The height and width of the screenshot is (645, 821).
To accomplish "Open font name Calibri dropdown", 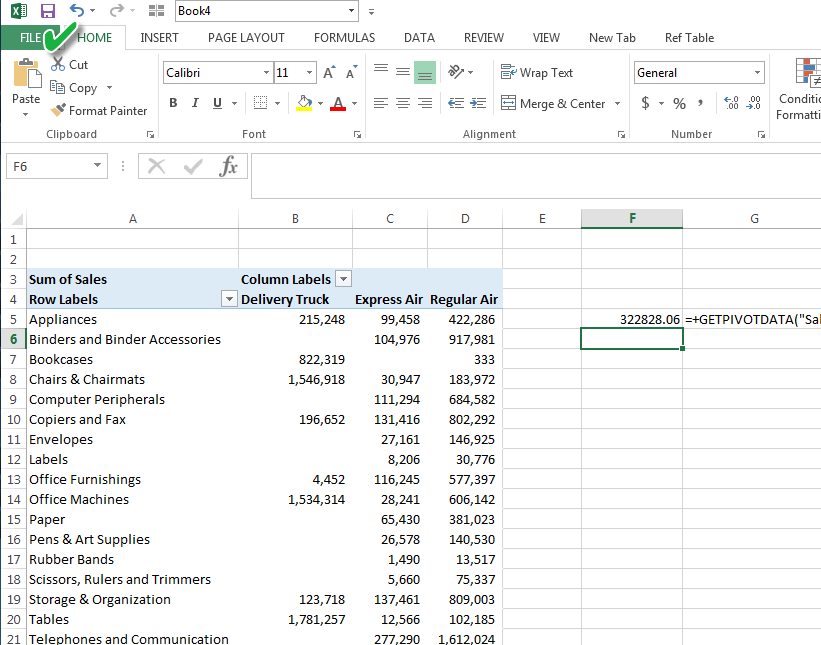I will [x=267, y=72].
